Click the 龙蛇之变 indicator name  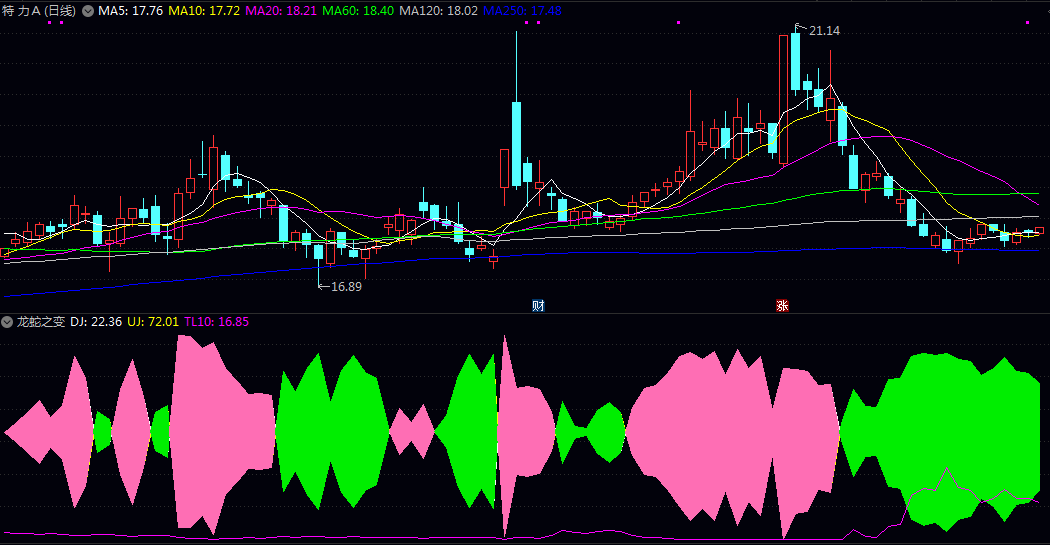point(41,322)
